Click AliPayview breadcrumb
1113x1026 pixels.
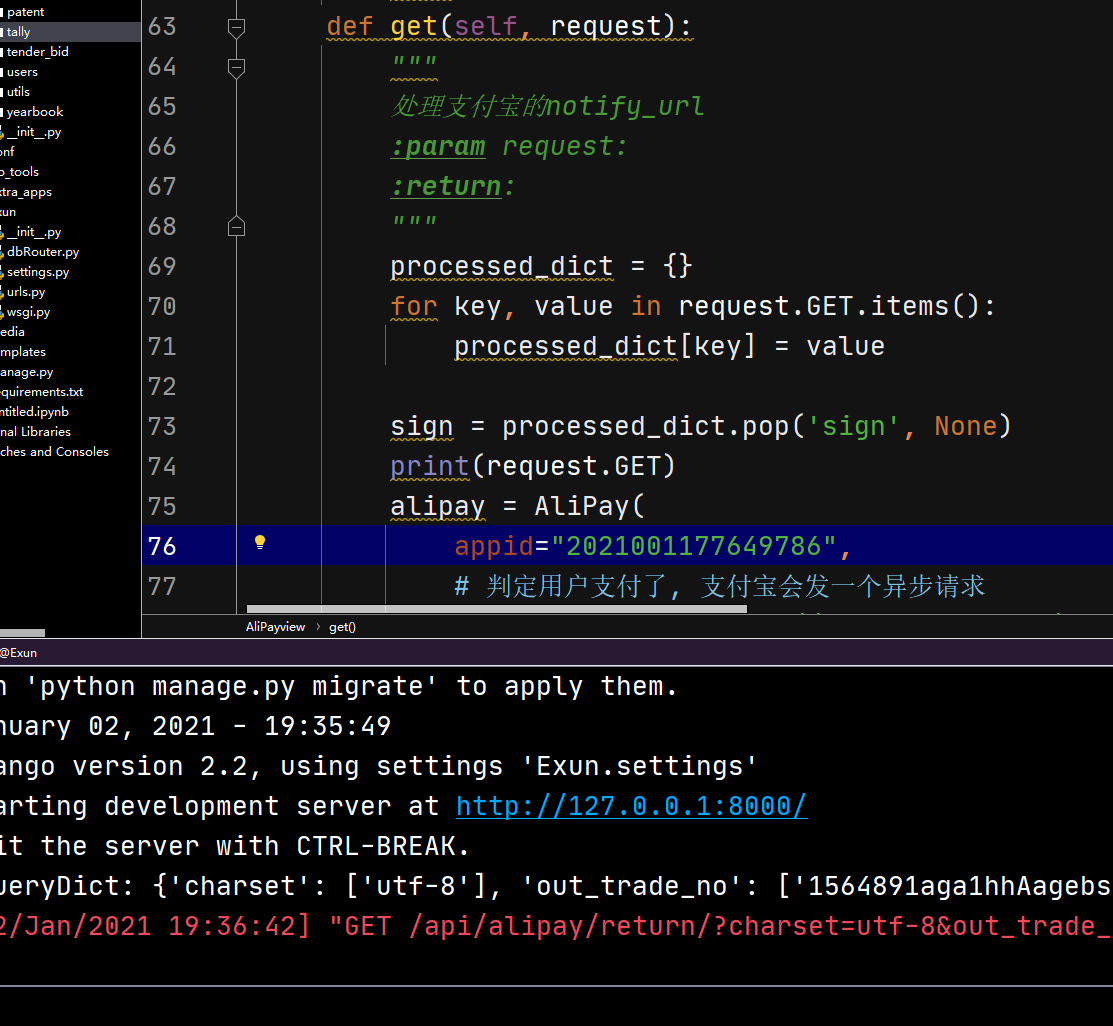coord(275,627)
